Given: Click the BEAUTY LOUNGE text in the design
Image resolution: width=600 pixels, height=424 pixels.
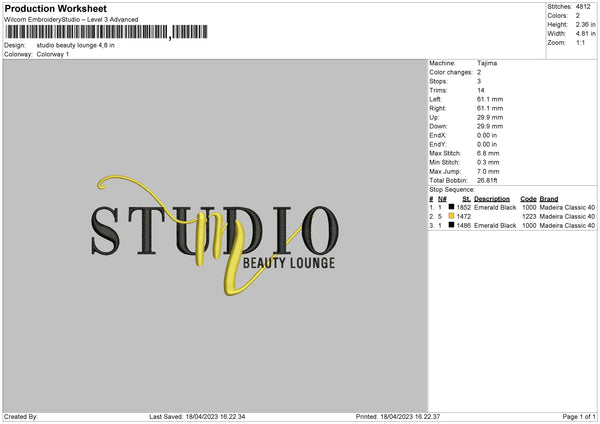Looking at the screenshot, I should tap(289, 263).
